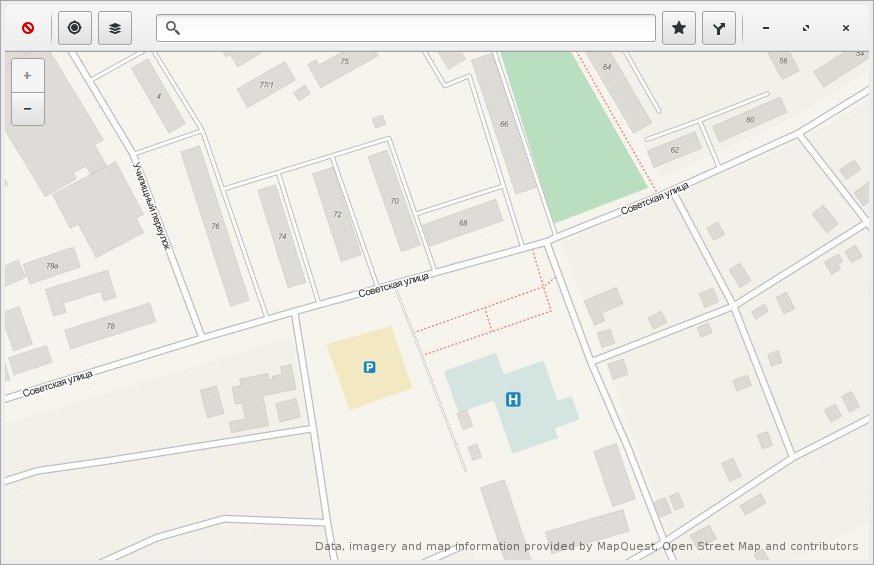Click the magnifier search icon
Image resolution: width=874 pixels, height=565 pixels.
pos(173,28)
